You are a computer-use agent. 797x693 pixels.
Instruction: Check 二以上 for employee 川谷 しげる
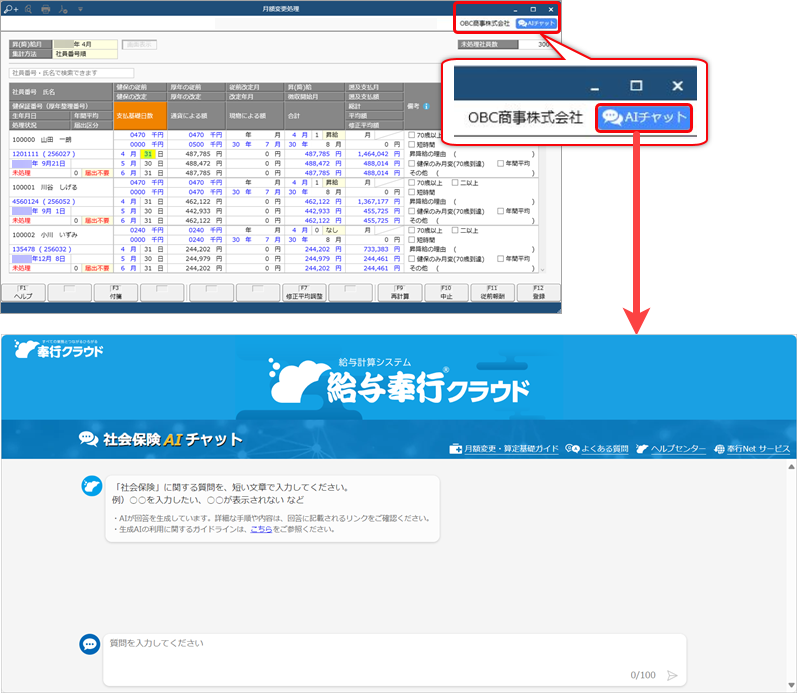click(x=455, y=183)
